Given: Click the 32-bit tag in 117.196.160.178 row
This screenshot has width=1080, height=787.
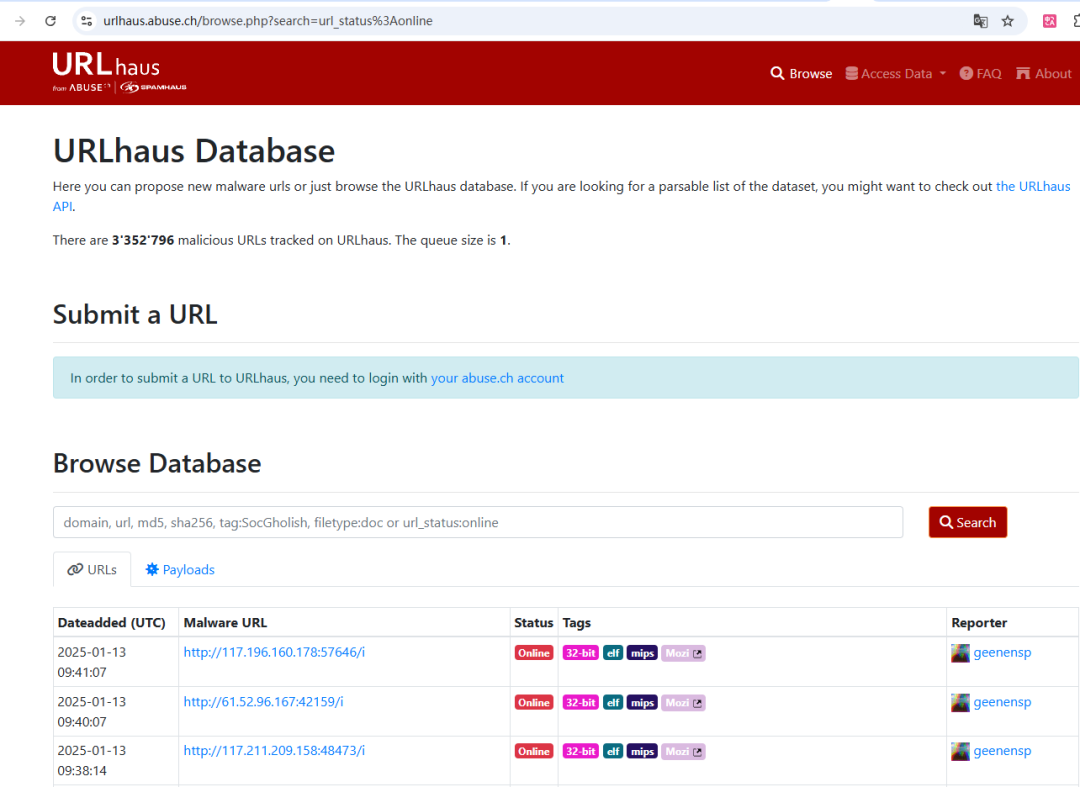Looking at the screenshot, I should pos(581,653).
